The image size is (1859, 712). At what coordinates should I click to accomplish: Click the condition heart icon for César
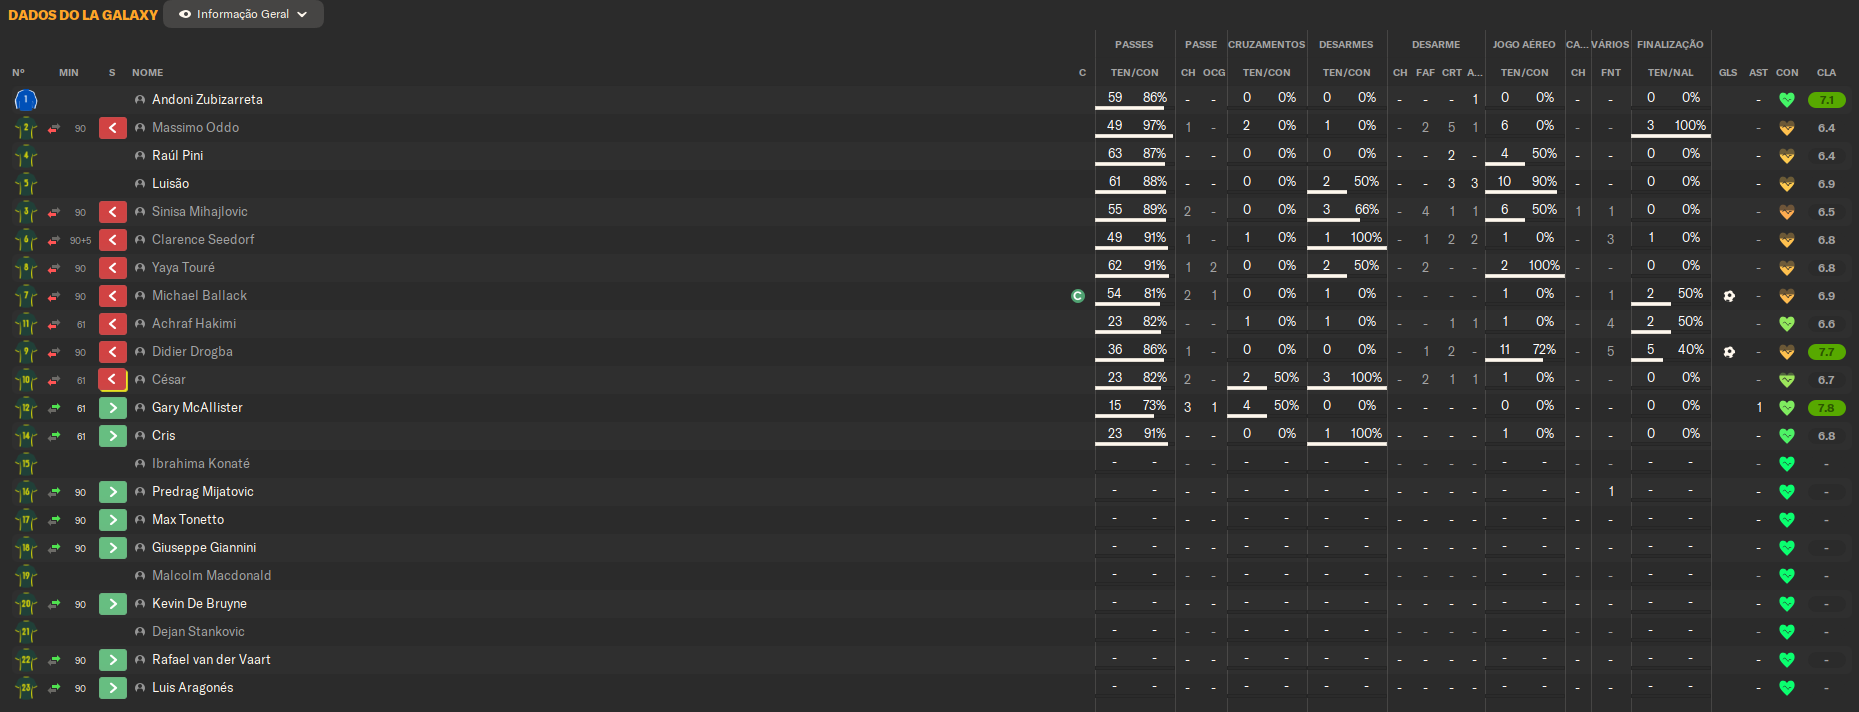coord(1787,380)
